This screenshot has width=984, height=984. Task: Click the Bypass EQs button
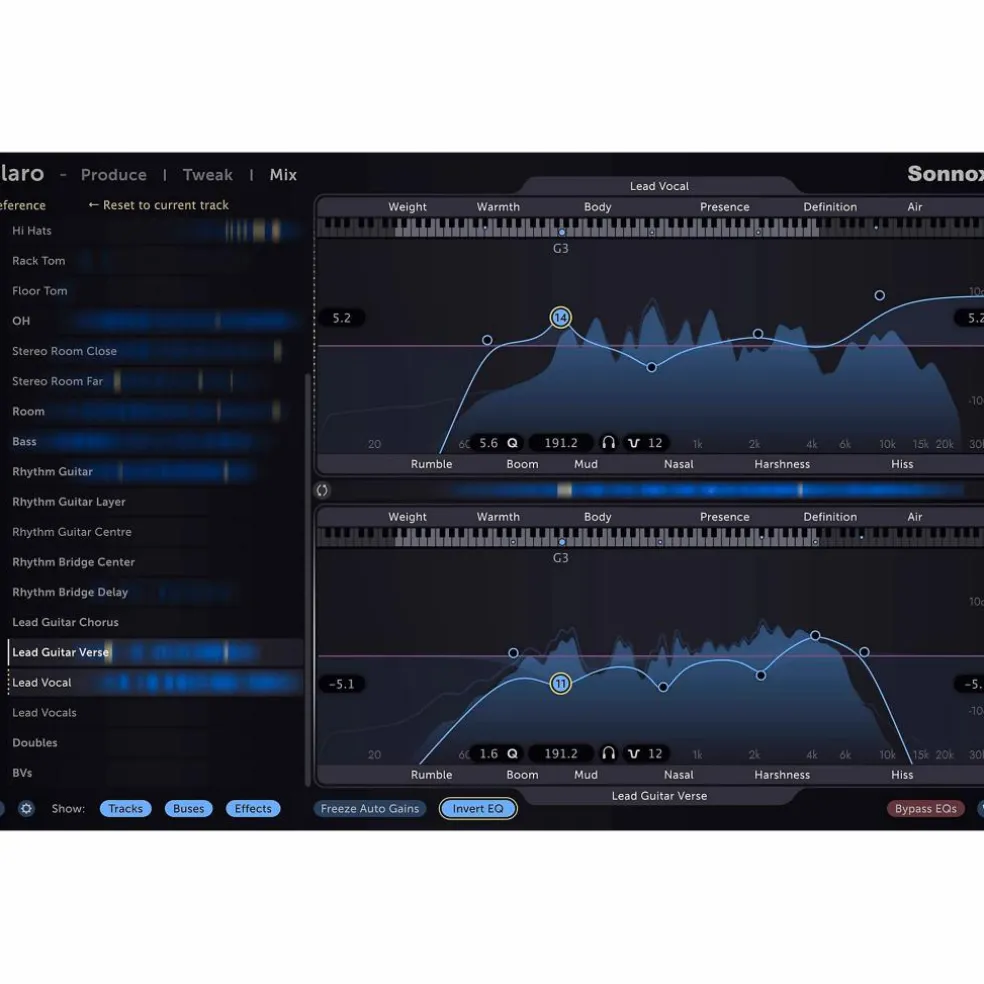[926, 808]
